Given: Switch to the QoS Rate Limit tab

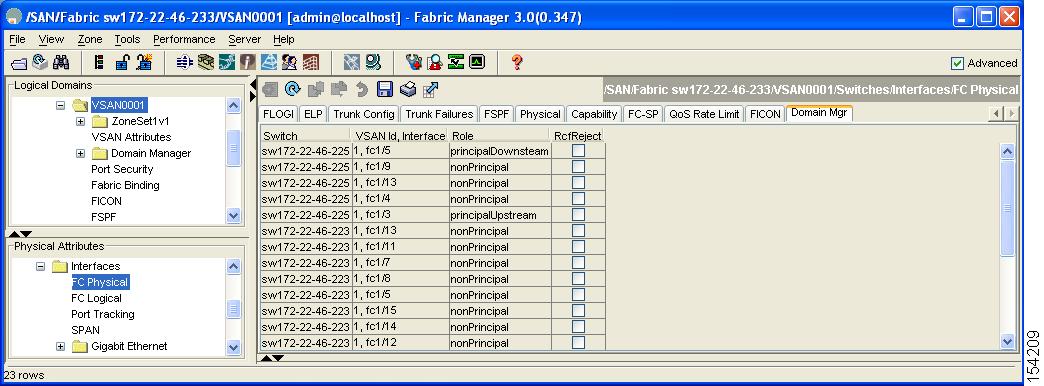Looking at the screenshot, I should [x=704, y=114].
